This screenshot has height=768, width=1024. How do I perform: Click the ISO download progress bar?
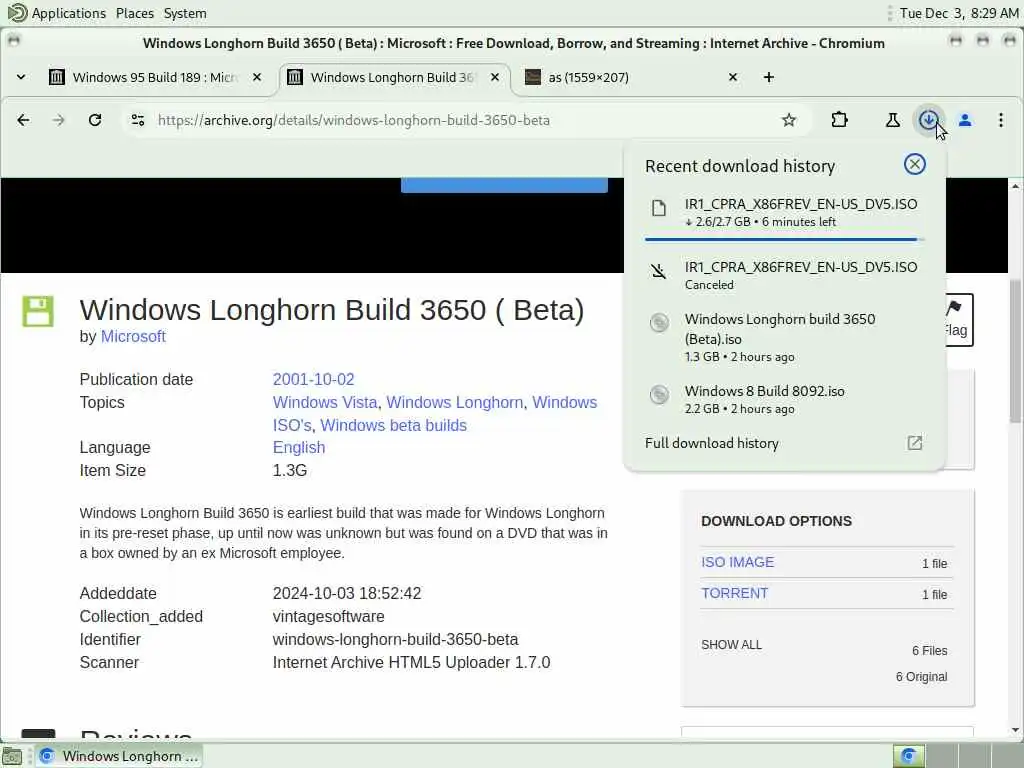tap(784, 240)
